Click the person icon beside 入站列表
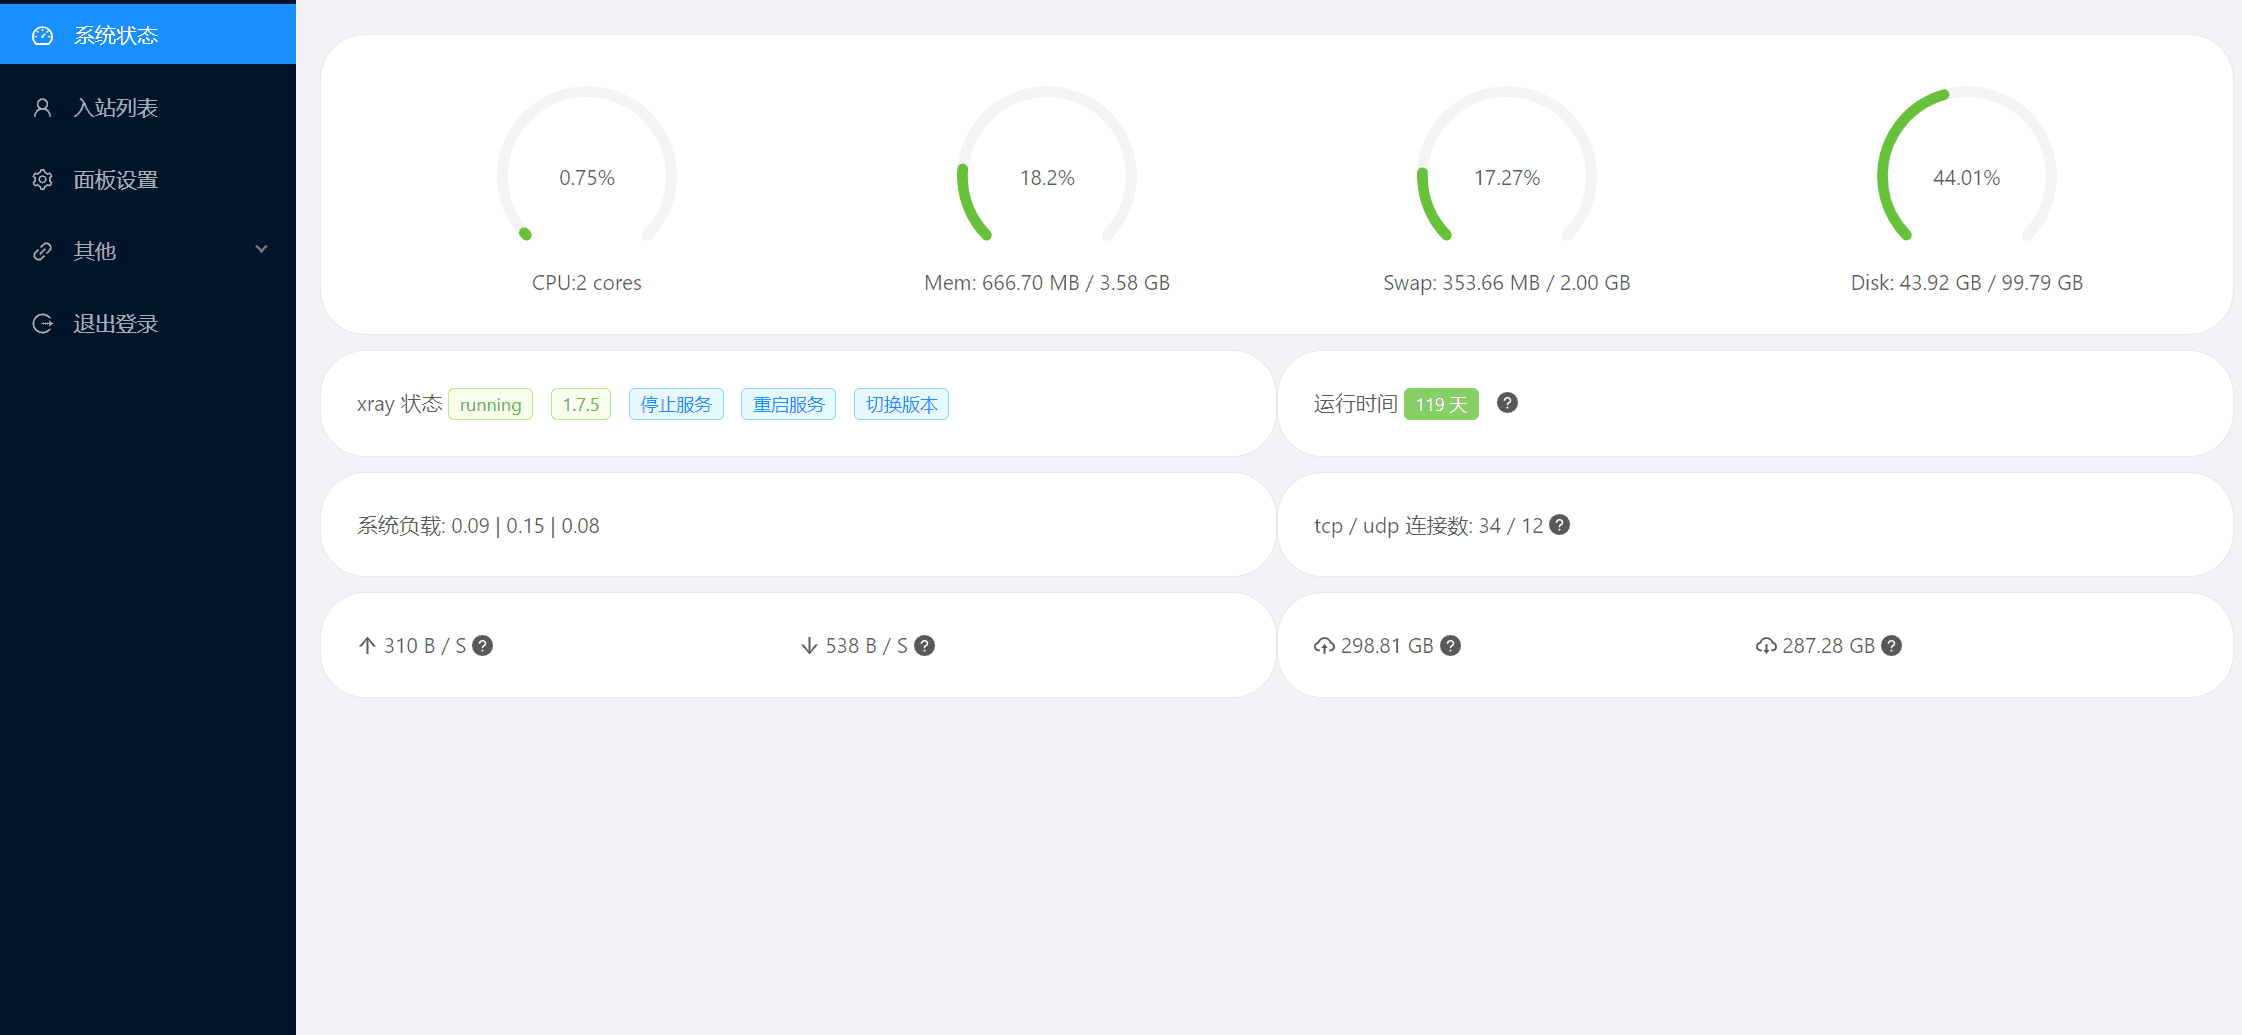Screen dimensions: 2242x1035 point(42,107)
